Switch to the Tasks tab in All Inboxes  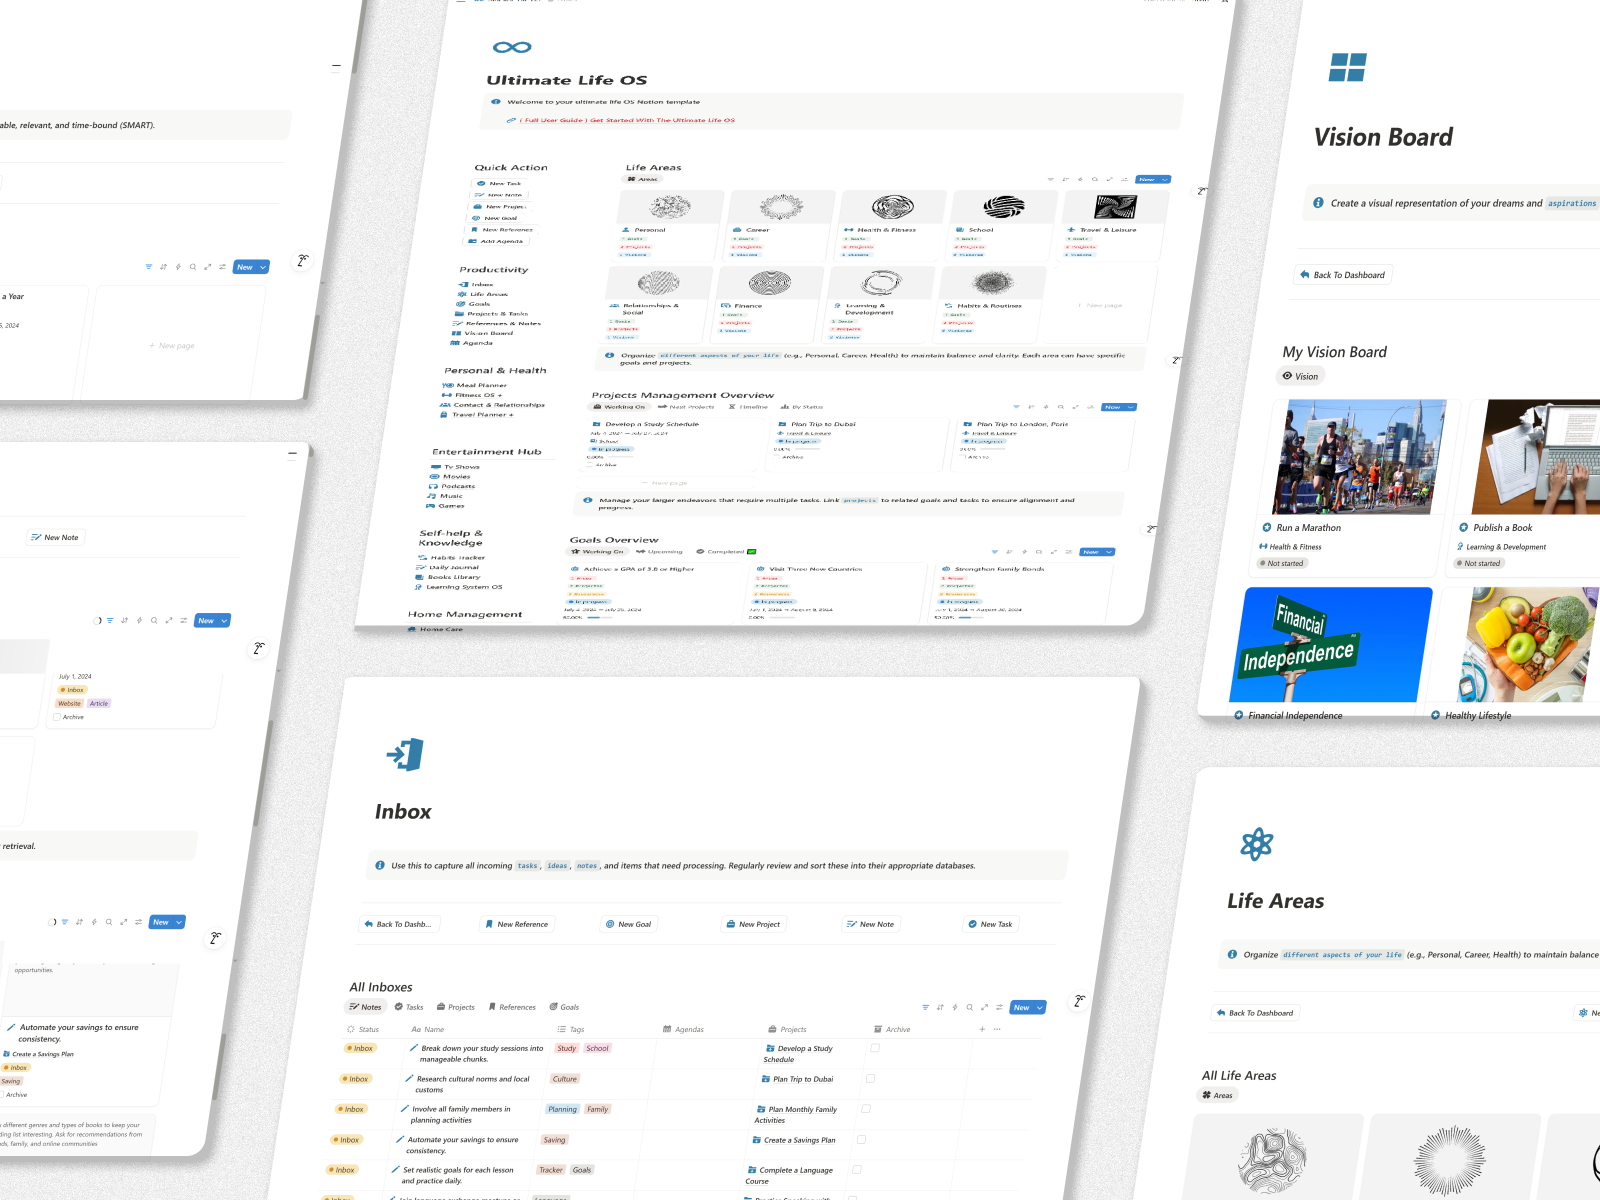409,1007
